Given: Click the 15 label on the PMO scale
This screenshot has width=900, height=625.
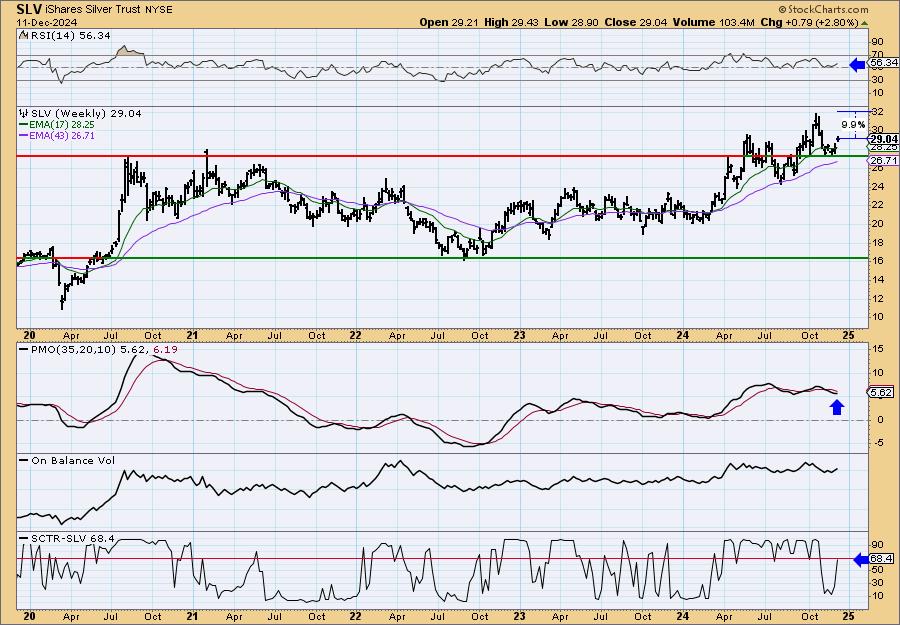Looking at the screenshot, I should point(877,348).
